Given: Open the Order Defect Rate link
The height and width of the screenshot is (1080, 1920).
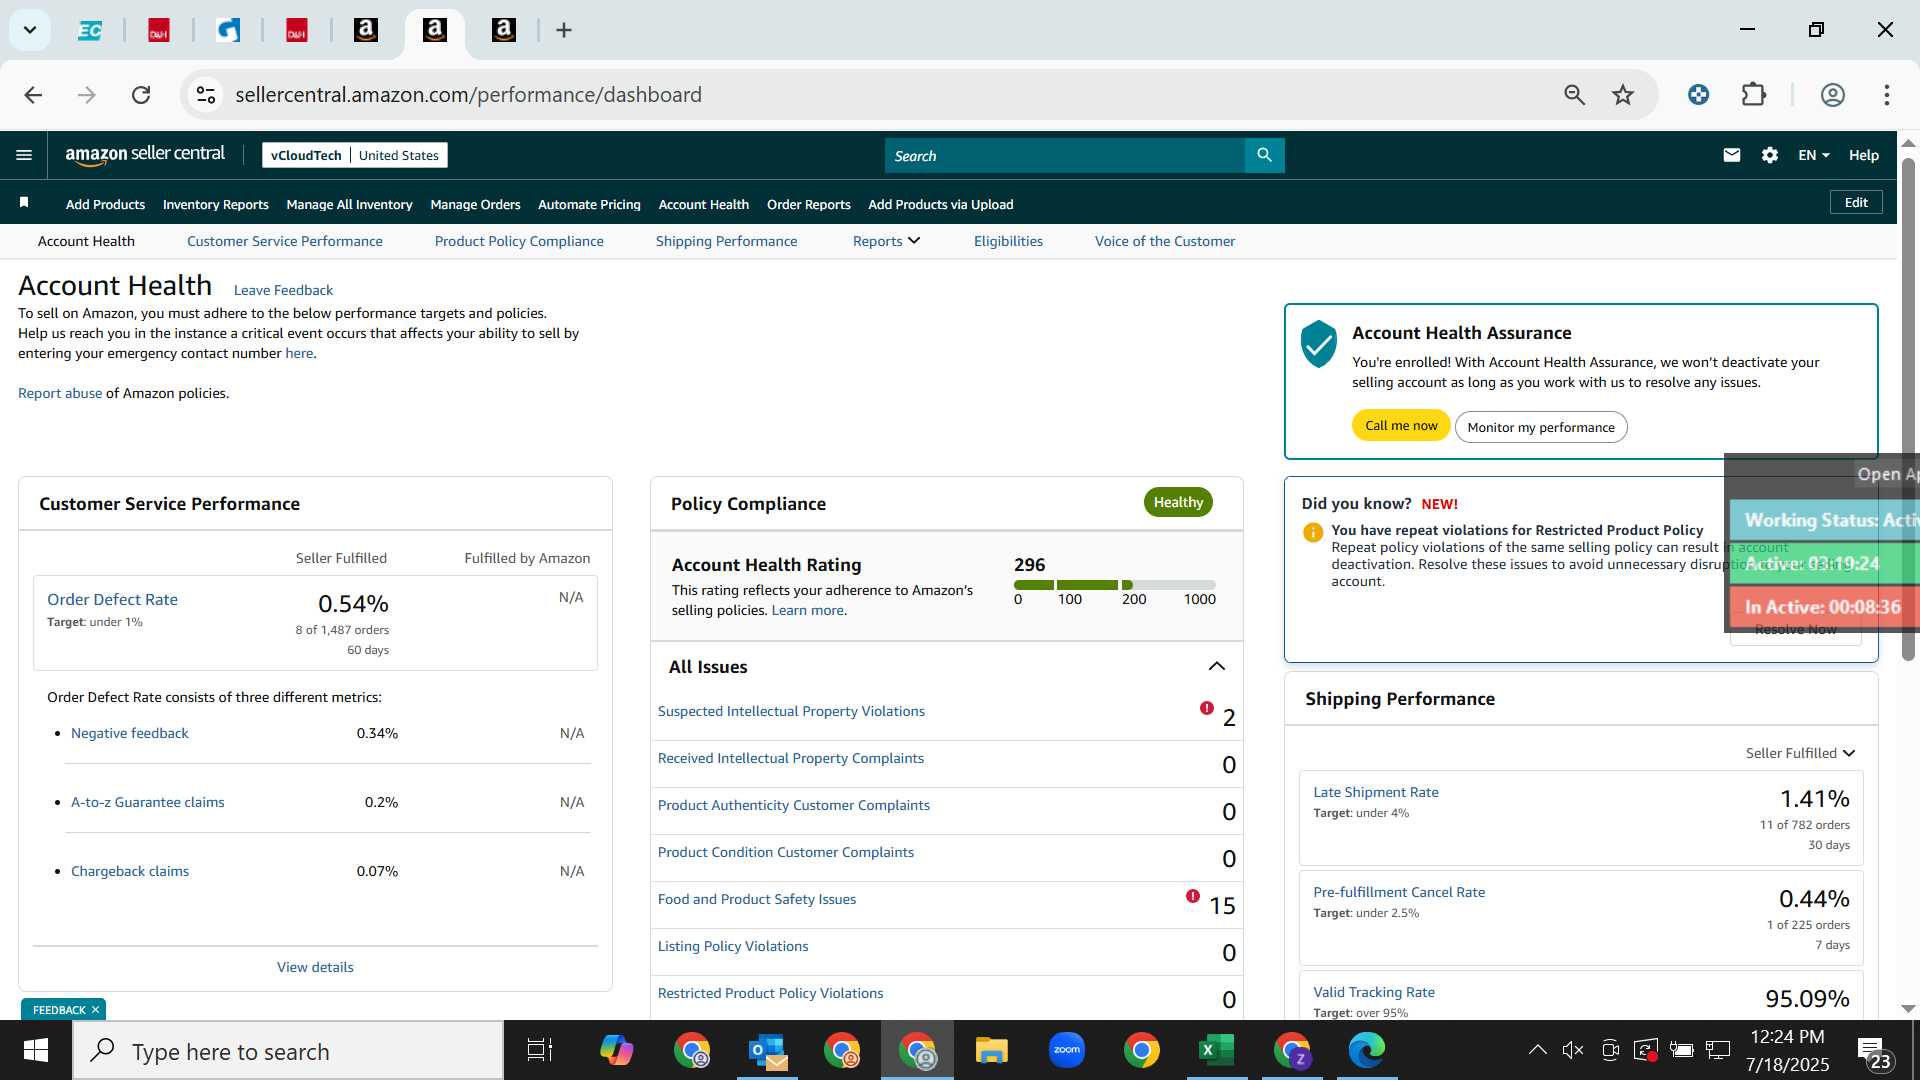Looking at the screenshot, I should coord(112,599).
